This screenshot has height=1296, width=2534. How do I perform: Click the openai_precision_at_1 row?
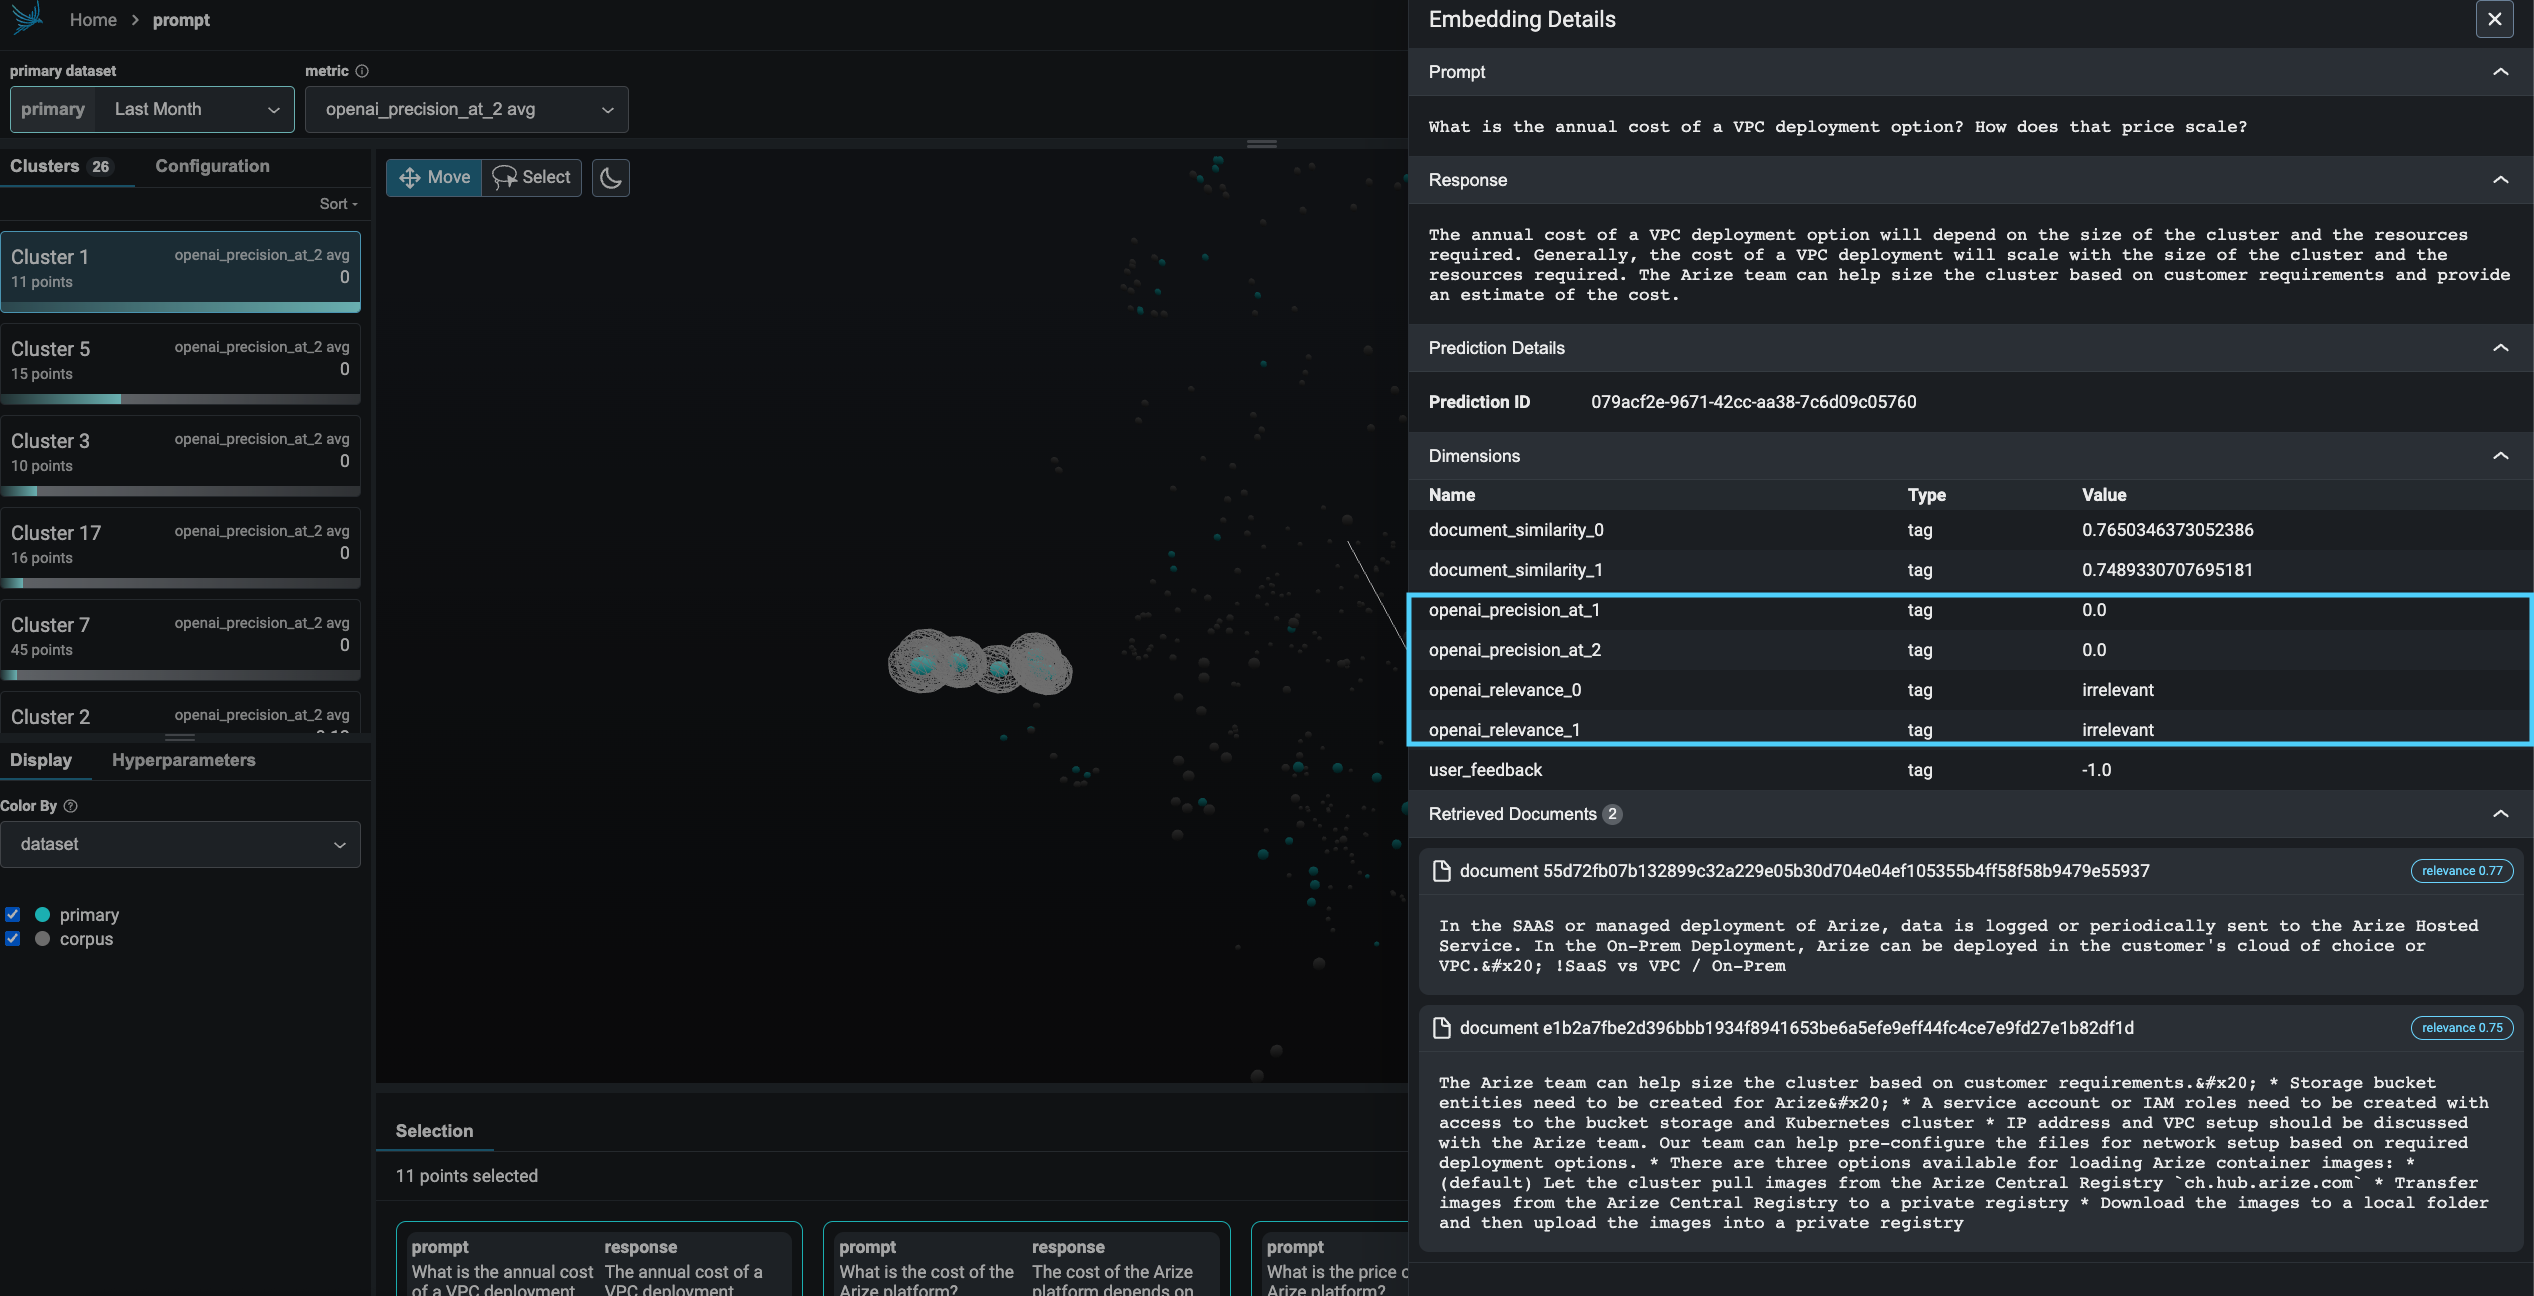(1970, 610)
